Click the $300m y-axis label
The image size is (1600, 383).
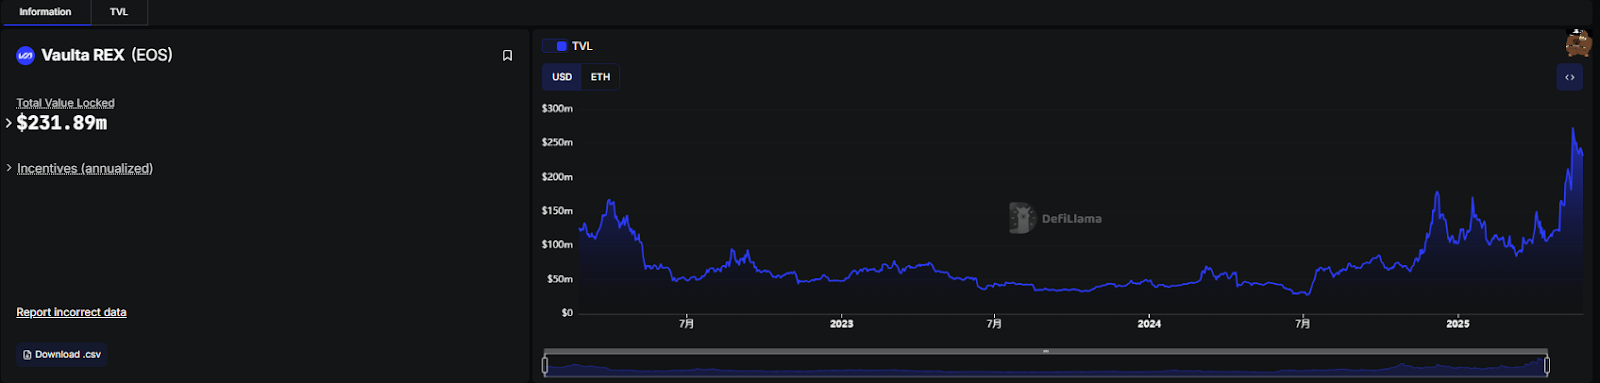557,108
